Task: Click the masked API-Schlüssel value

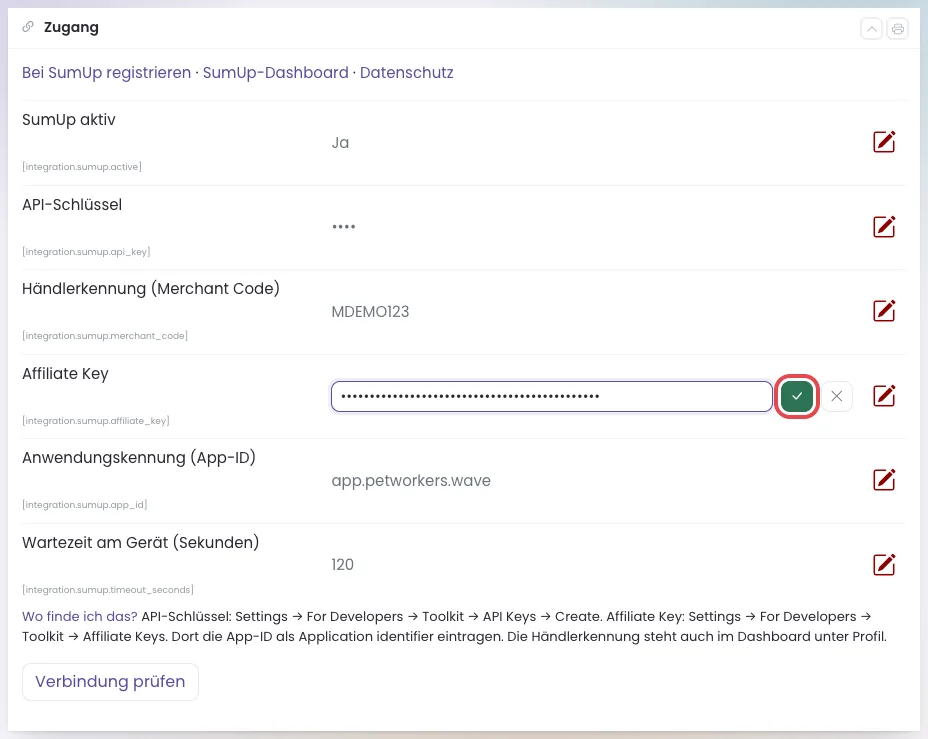Action: point(343,227)
